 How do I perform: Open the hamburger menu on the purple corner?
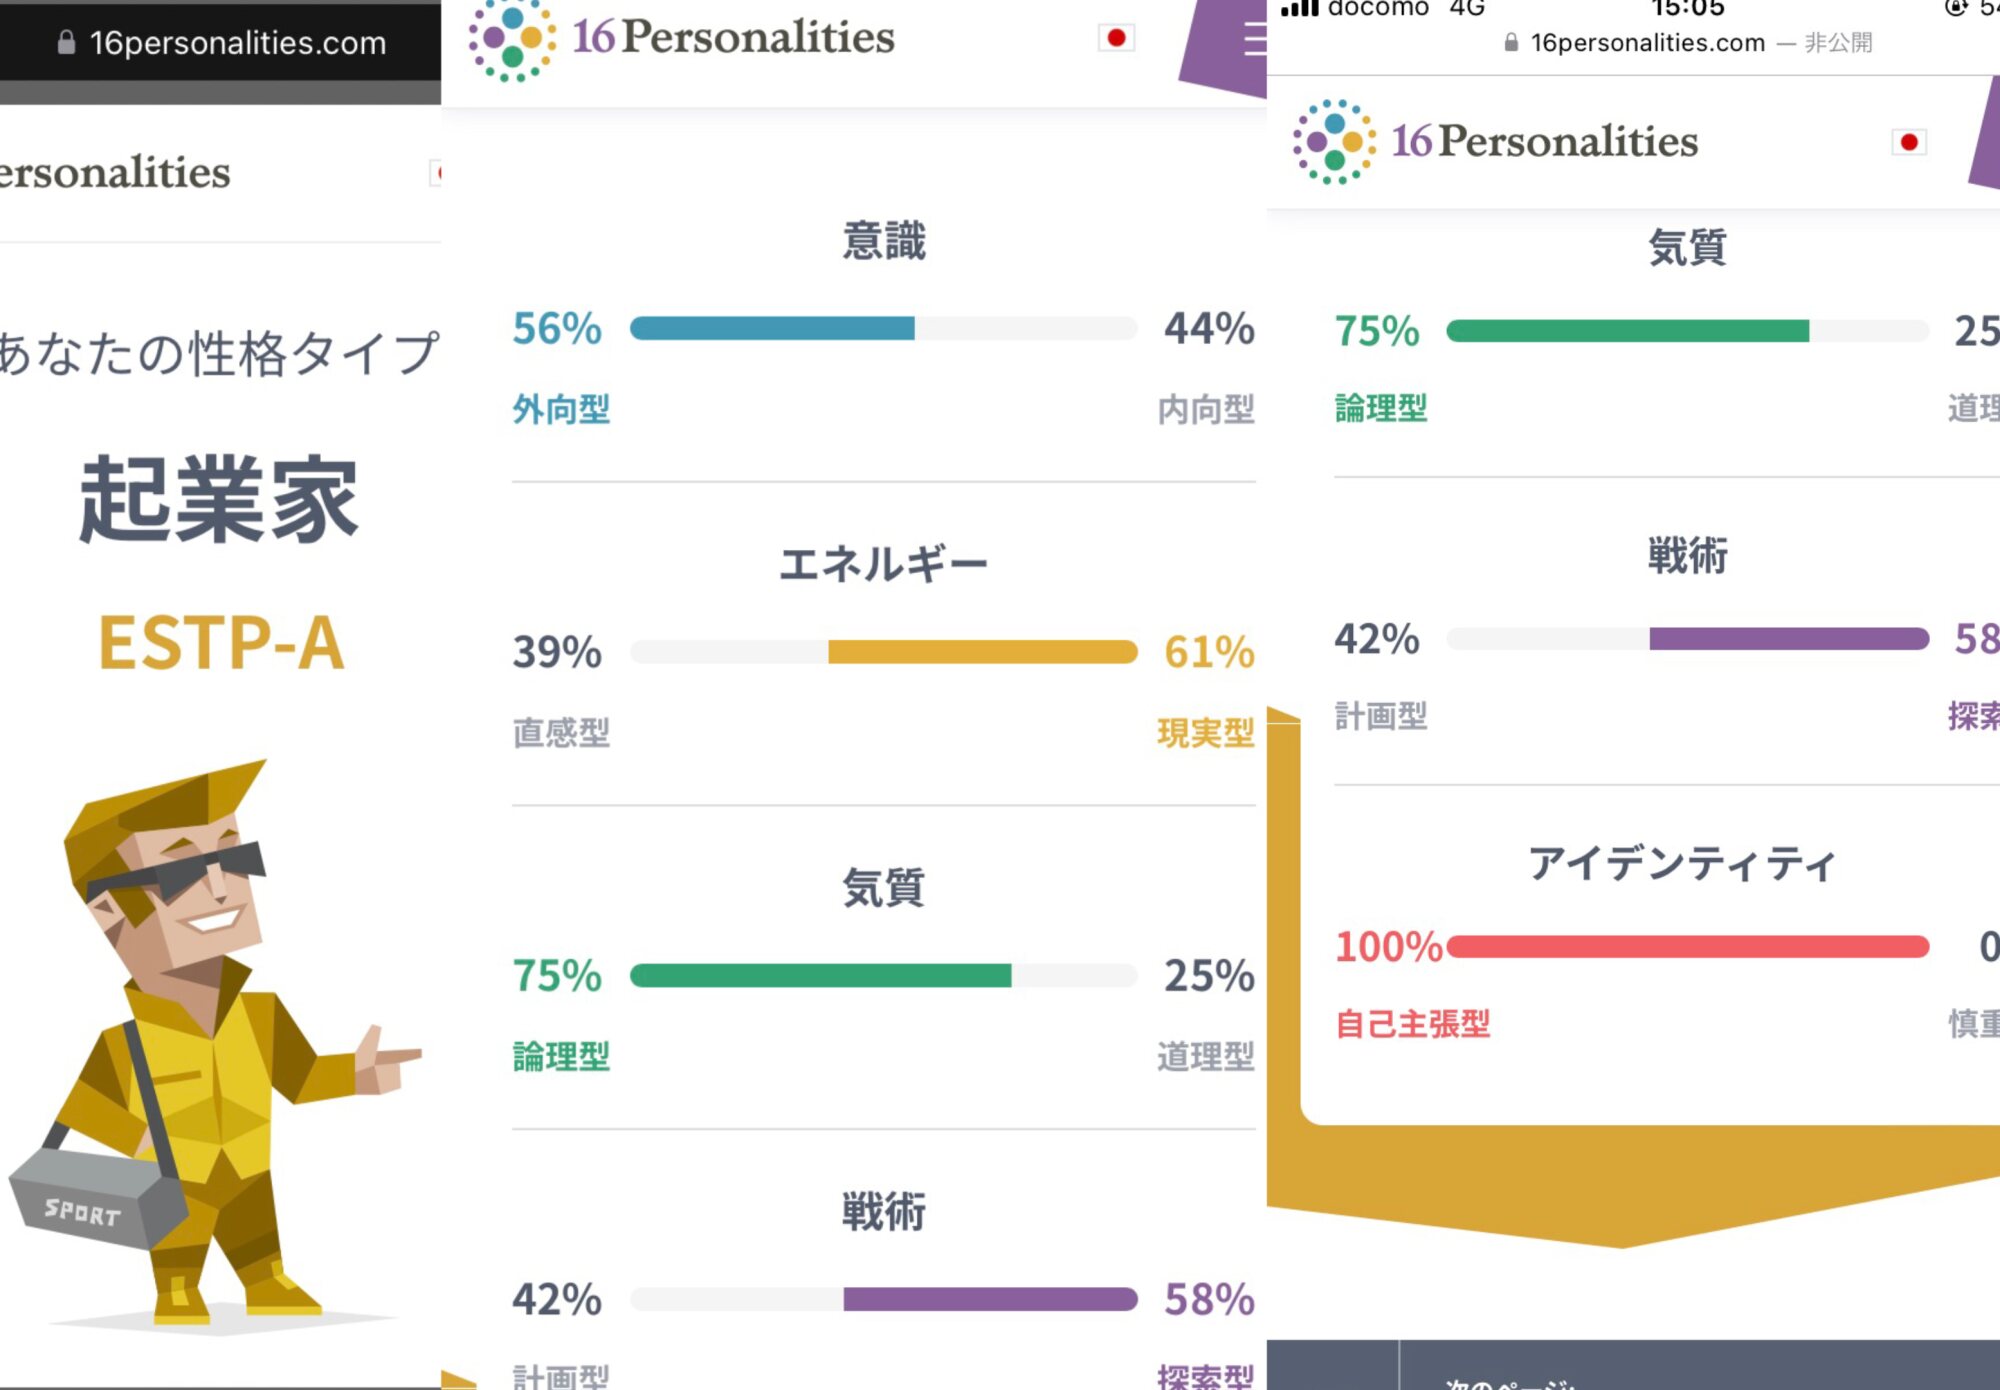1254,40
